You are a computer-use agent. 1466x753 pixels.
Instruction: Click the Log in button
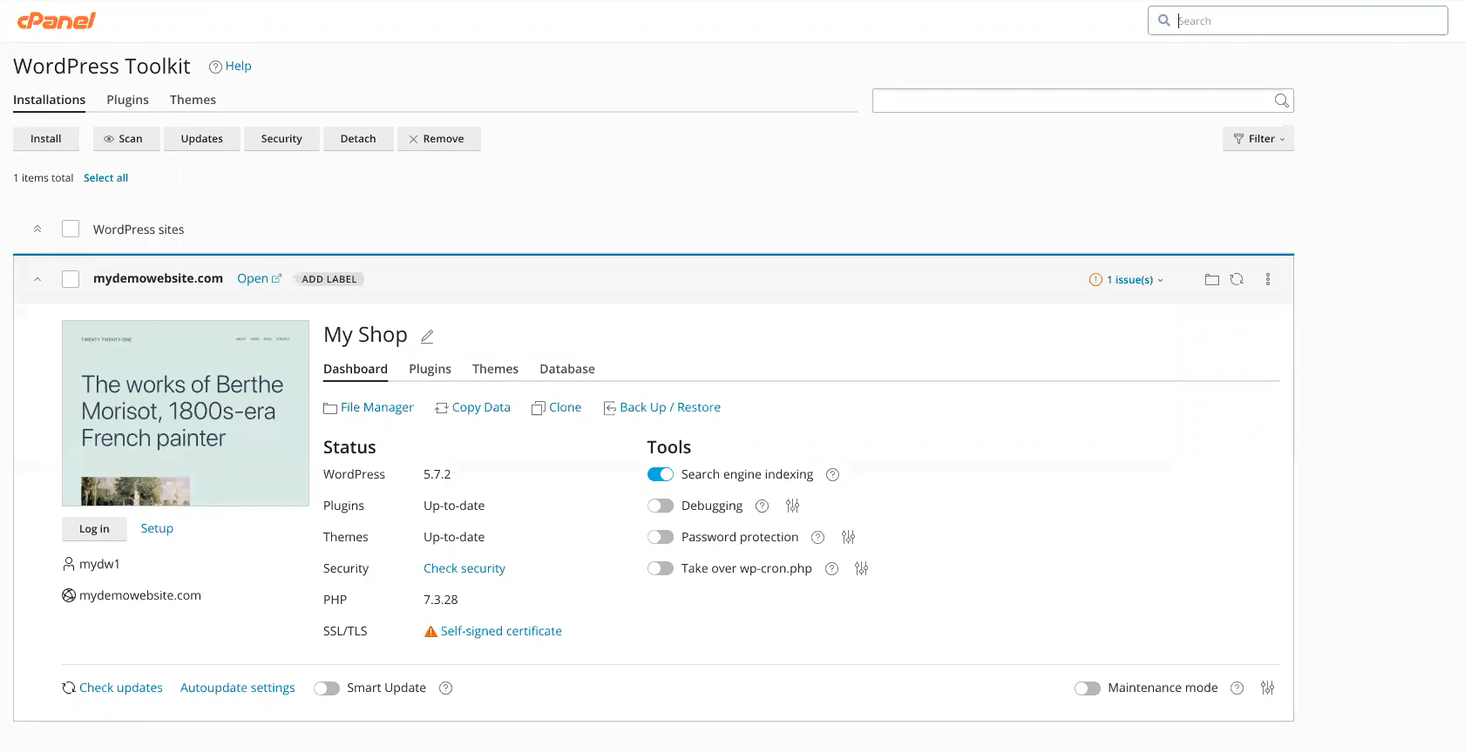tap(95, 529)
